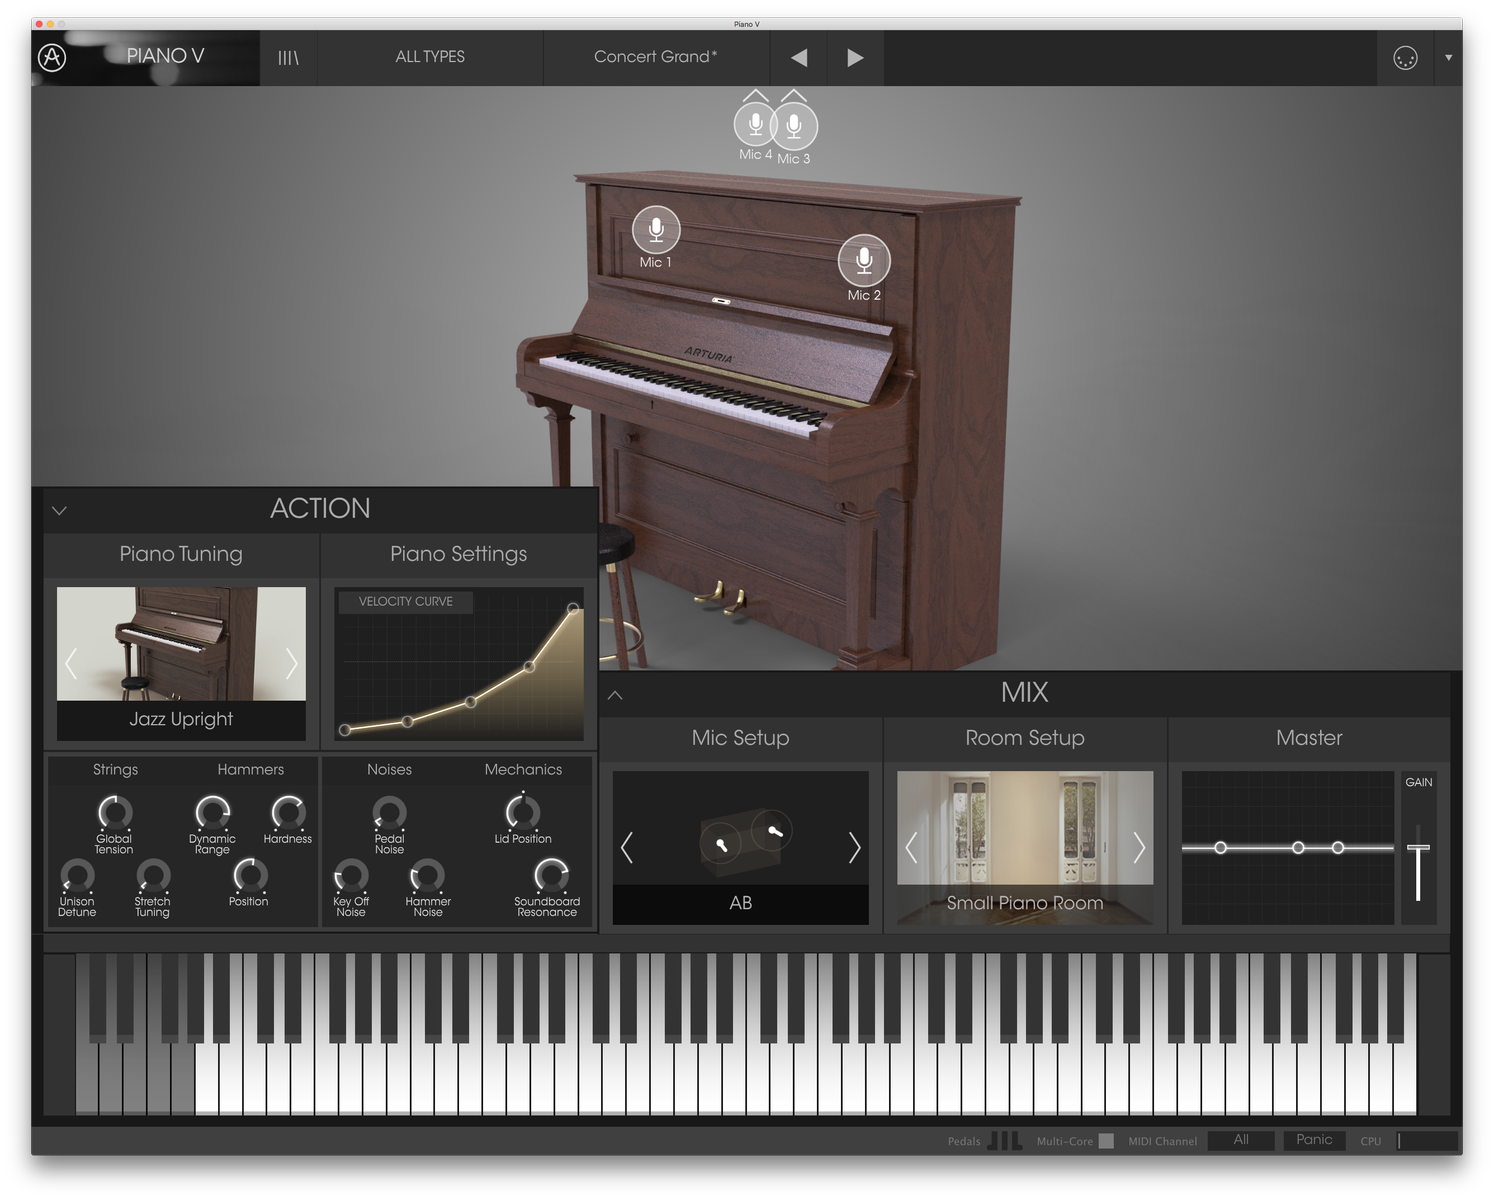1494x1200 pixels.
Task: Select the Mic 4 microphone icon
Action: pos(754,124)
